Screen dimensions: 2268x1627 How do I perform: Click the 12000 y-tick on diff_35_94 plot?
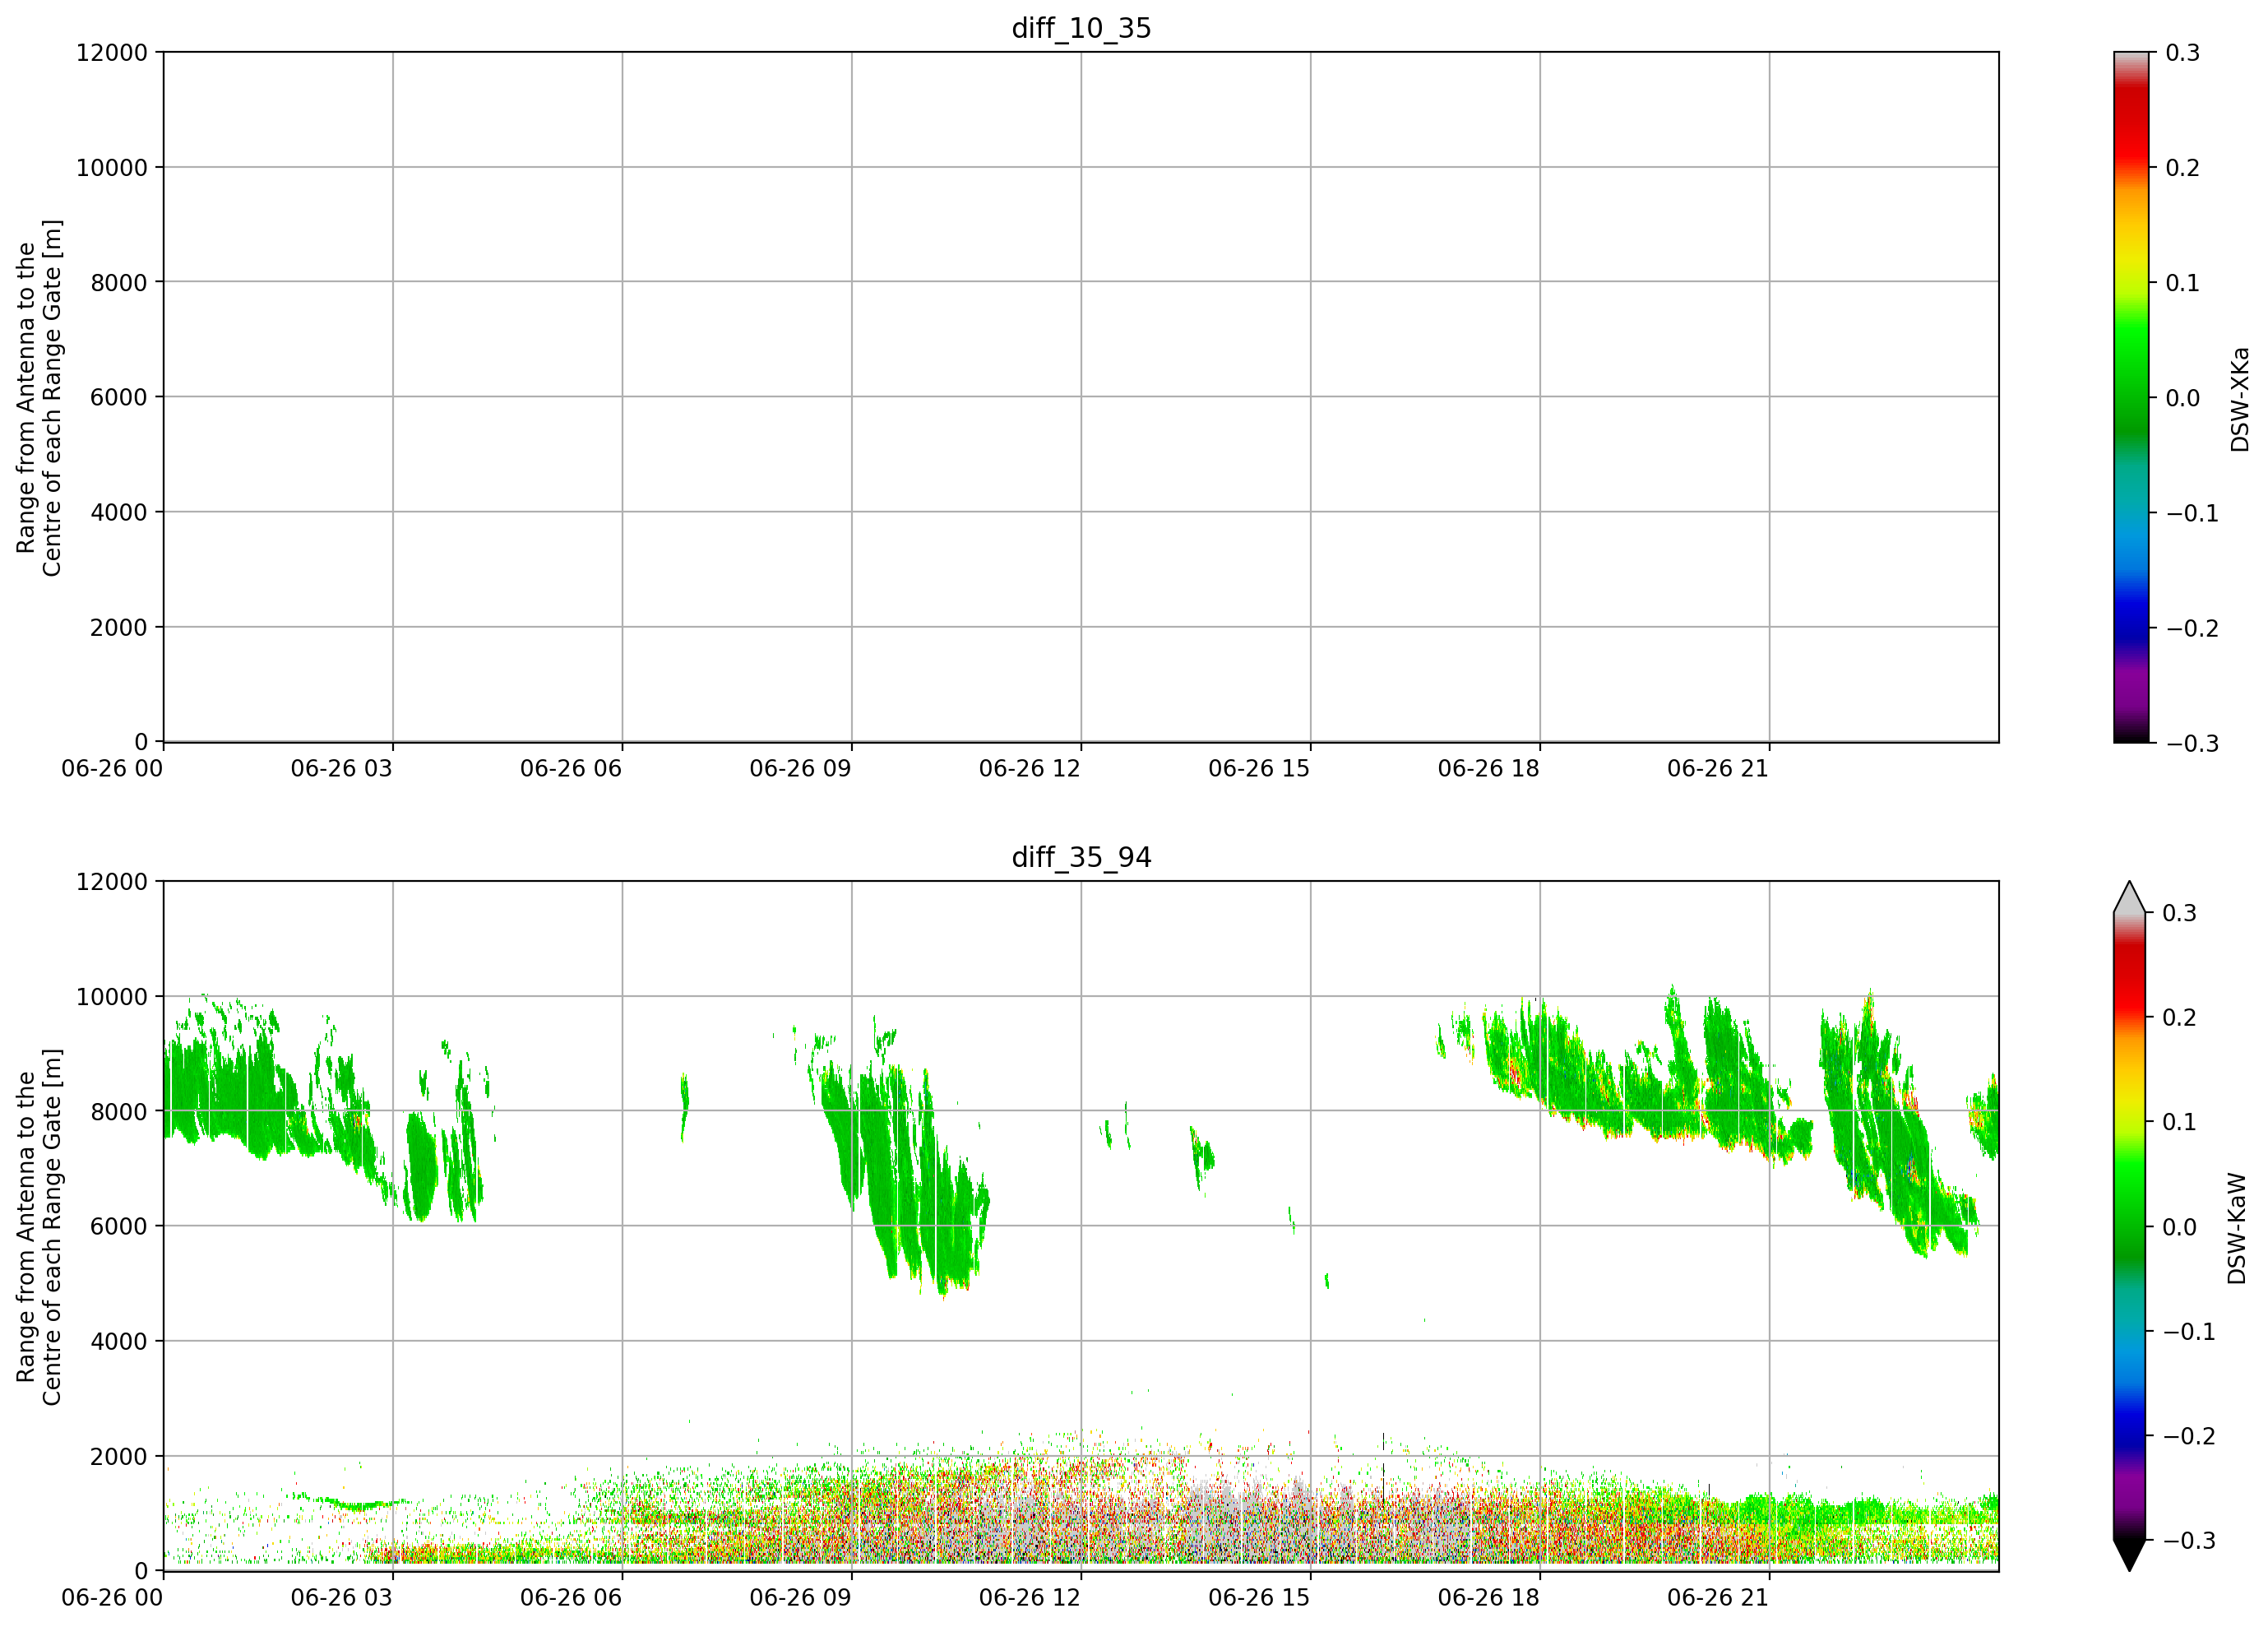112,881
